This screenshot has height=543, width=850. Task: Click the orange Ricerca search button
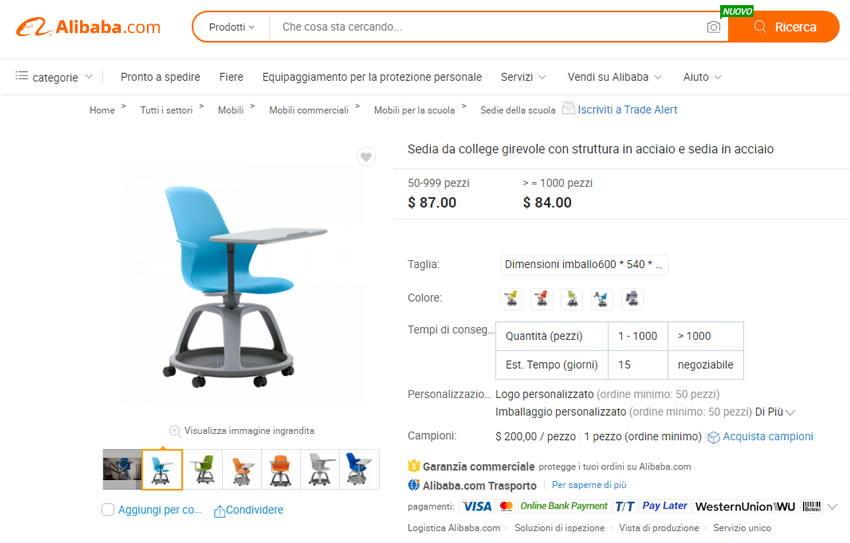784,27
